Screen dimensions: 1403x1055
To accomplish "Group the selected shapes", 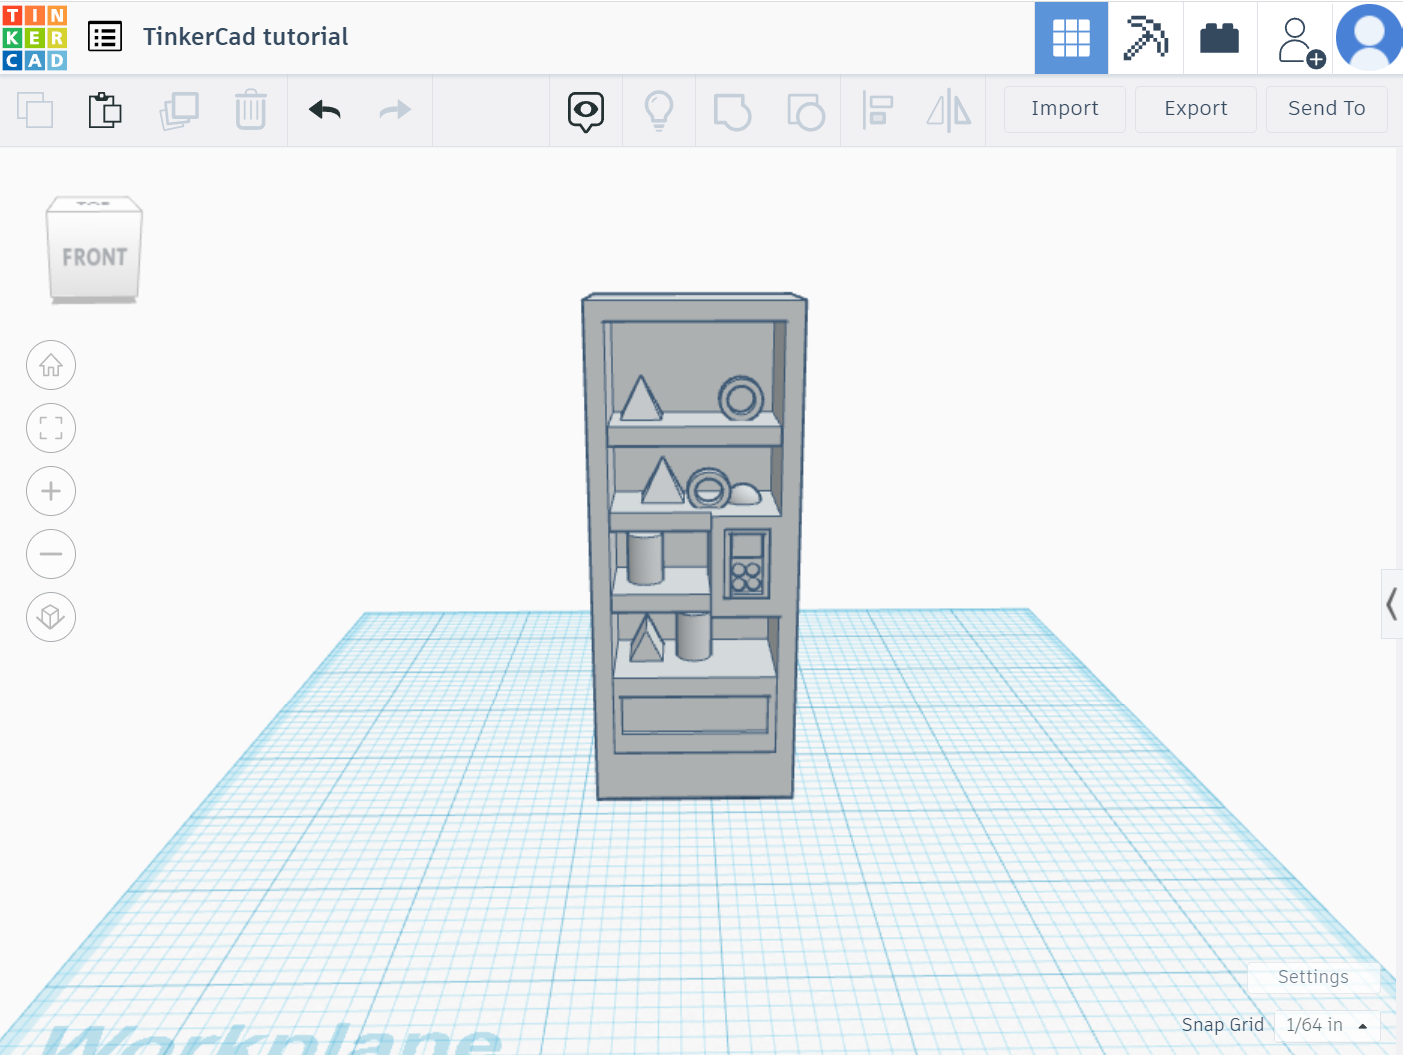I will point(732,110).
